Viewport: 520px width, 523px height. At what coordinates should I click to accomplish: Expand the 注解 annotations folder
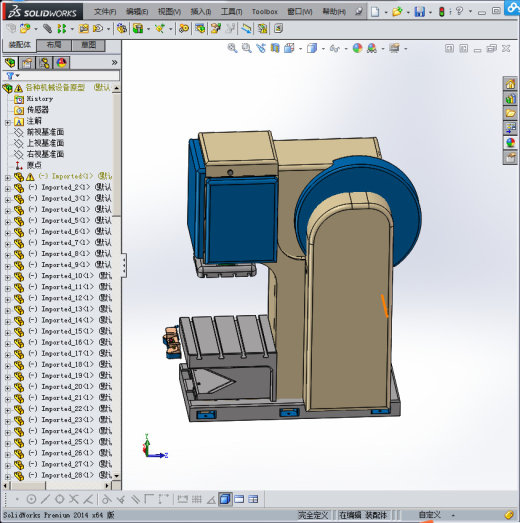[7, 122]
